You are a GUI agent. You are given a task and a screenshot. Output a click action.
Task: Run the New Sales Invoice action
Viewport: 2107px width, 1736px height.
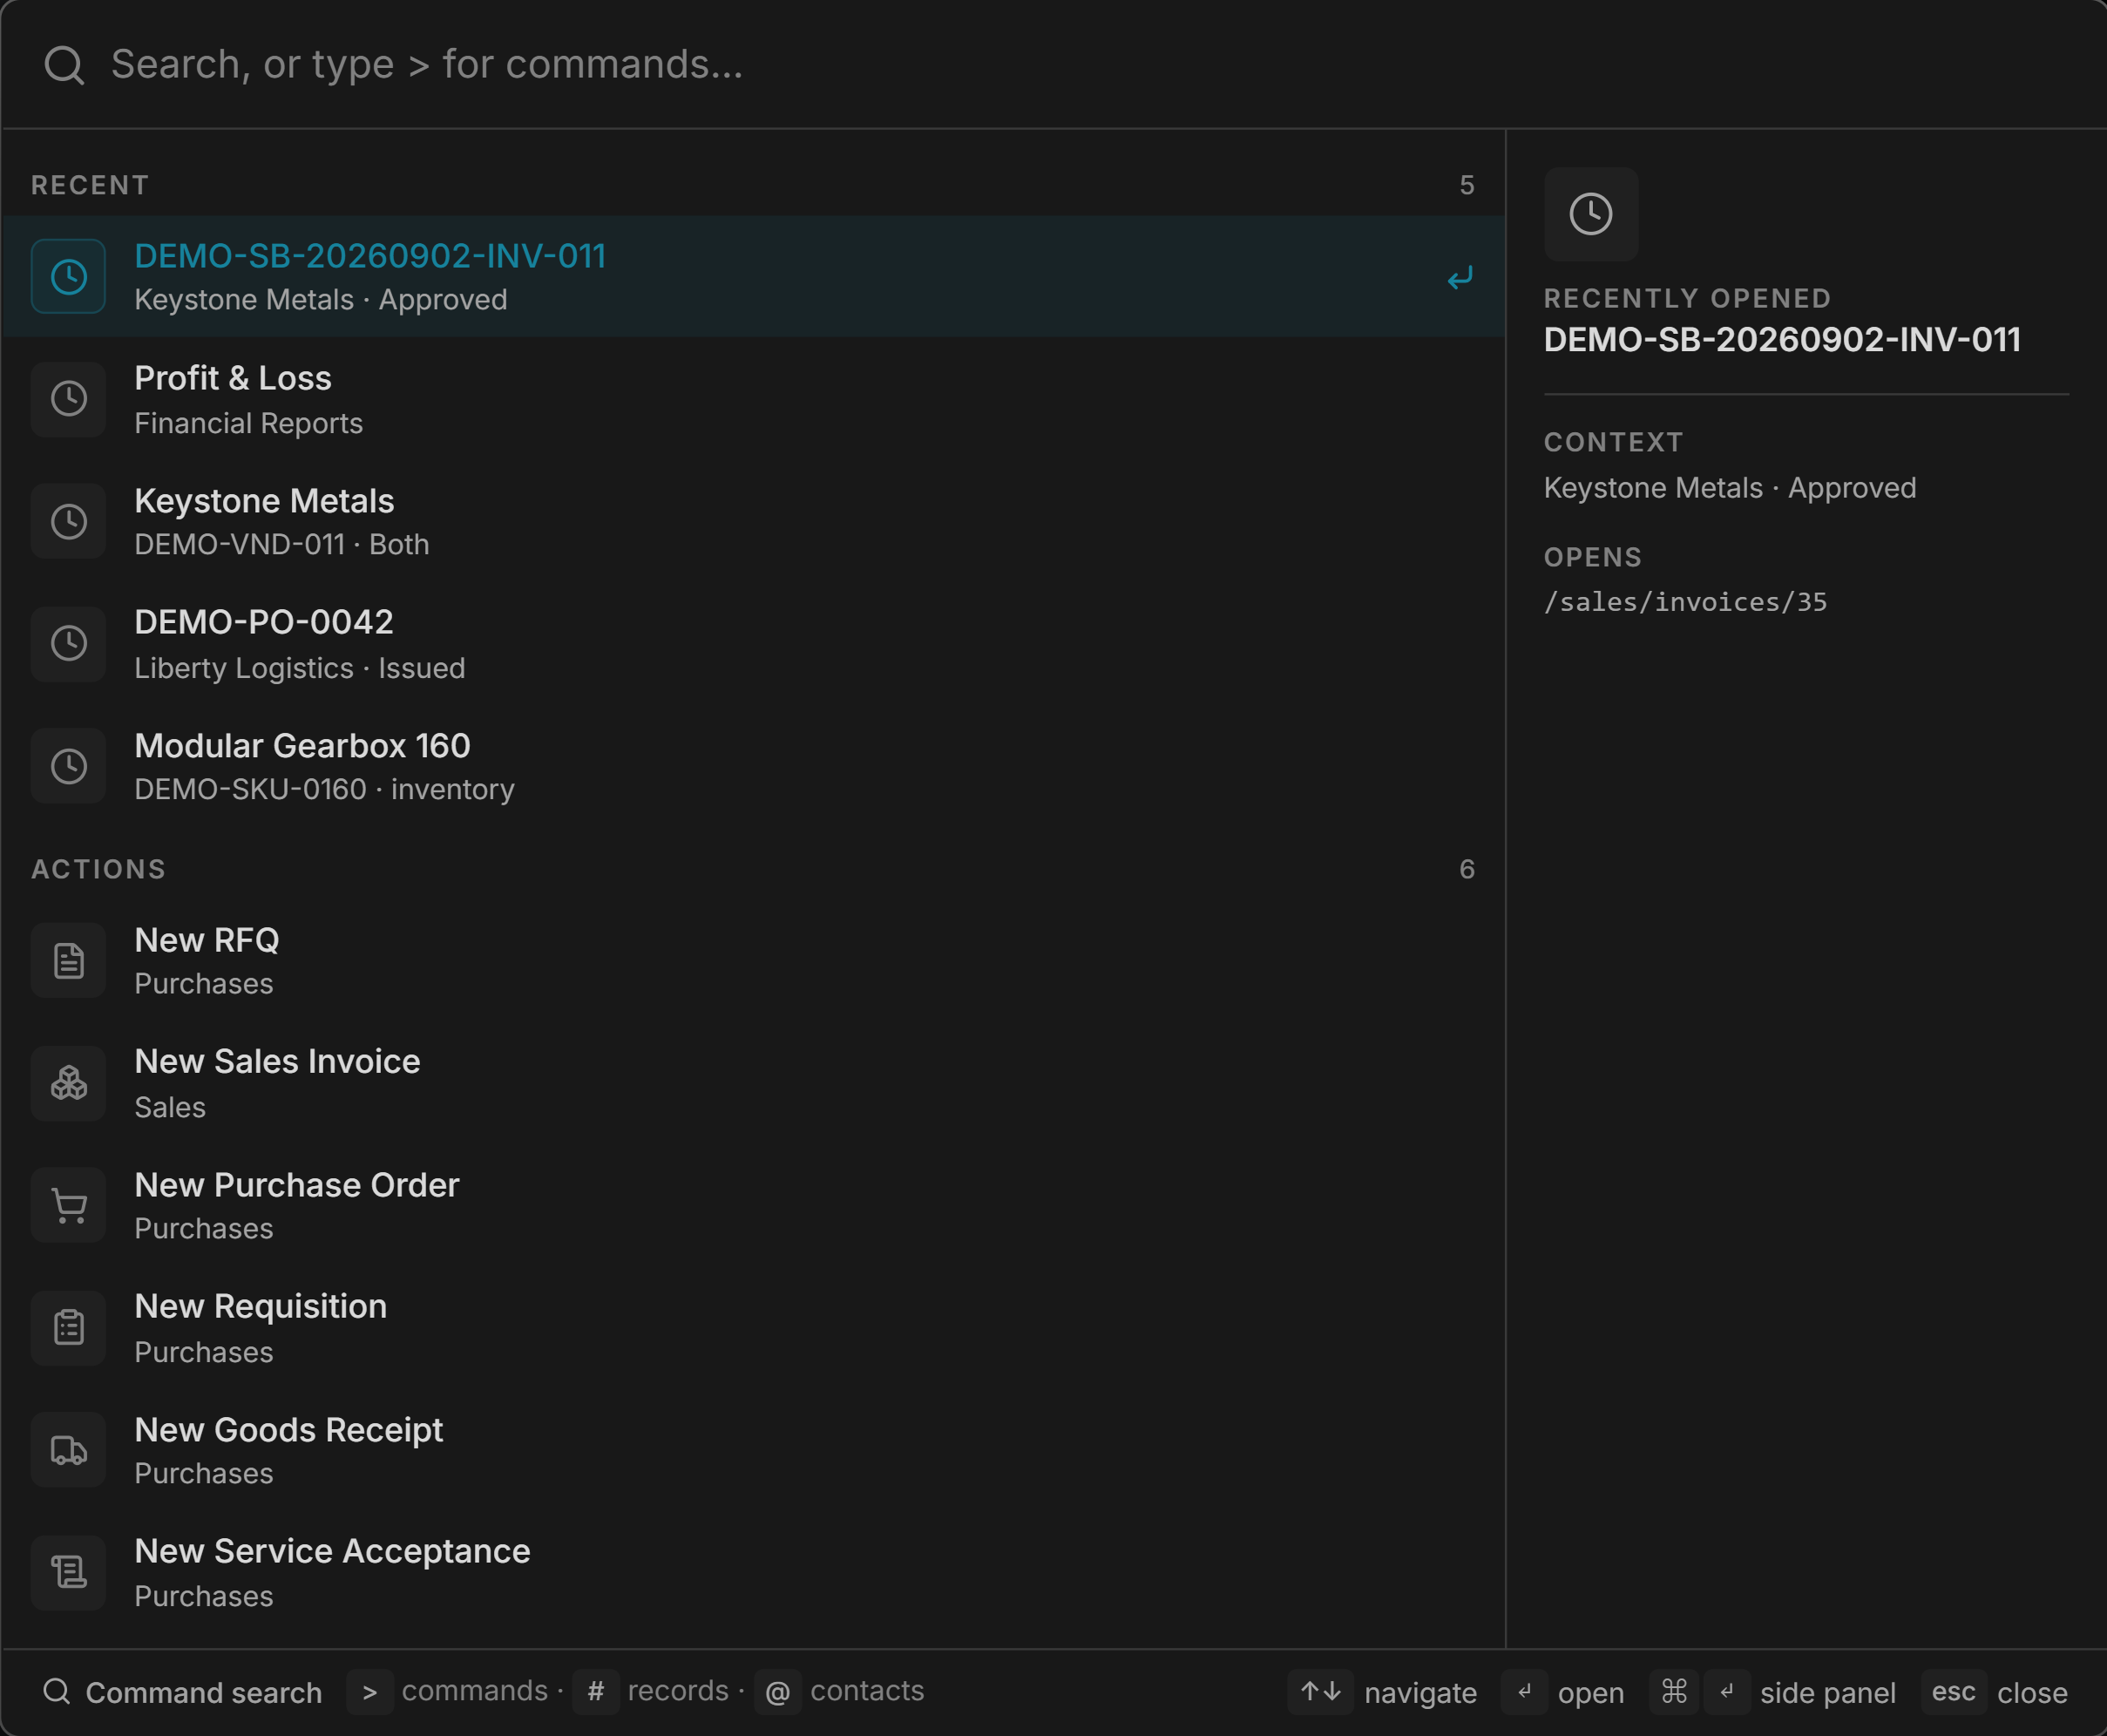pyautogui.click(x=754, y=1083)
